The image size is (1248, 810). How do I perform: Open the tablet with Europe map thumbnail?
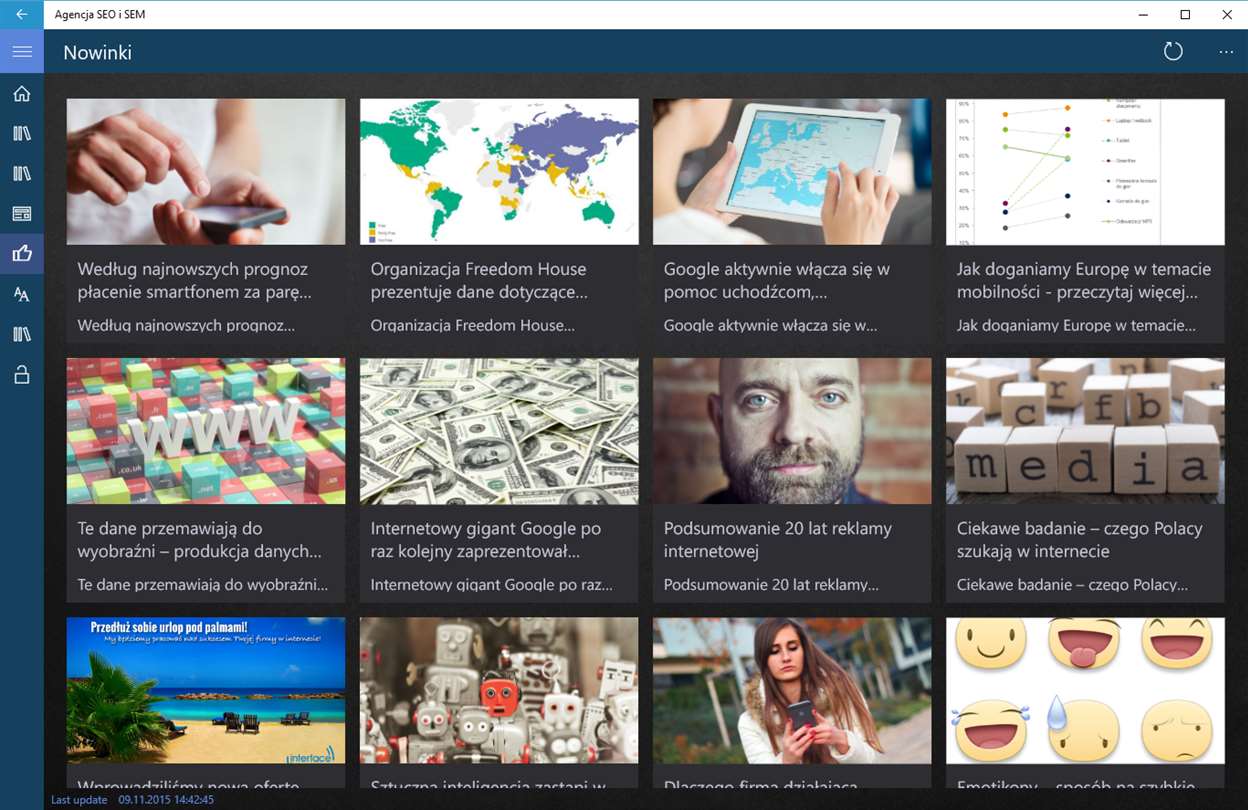pyautogui.click(x=792, y=171)
